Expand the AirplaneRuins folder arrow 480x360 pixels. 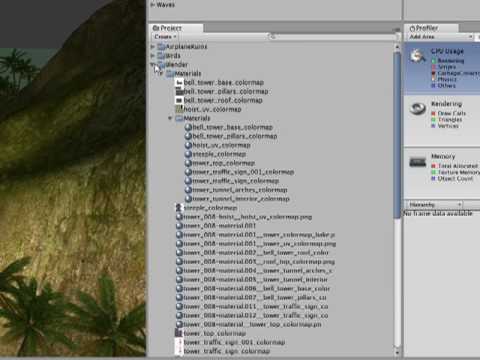(x=153, y=46)
